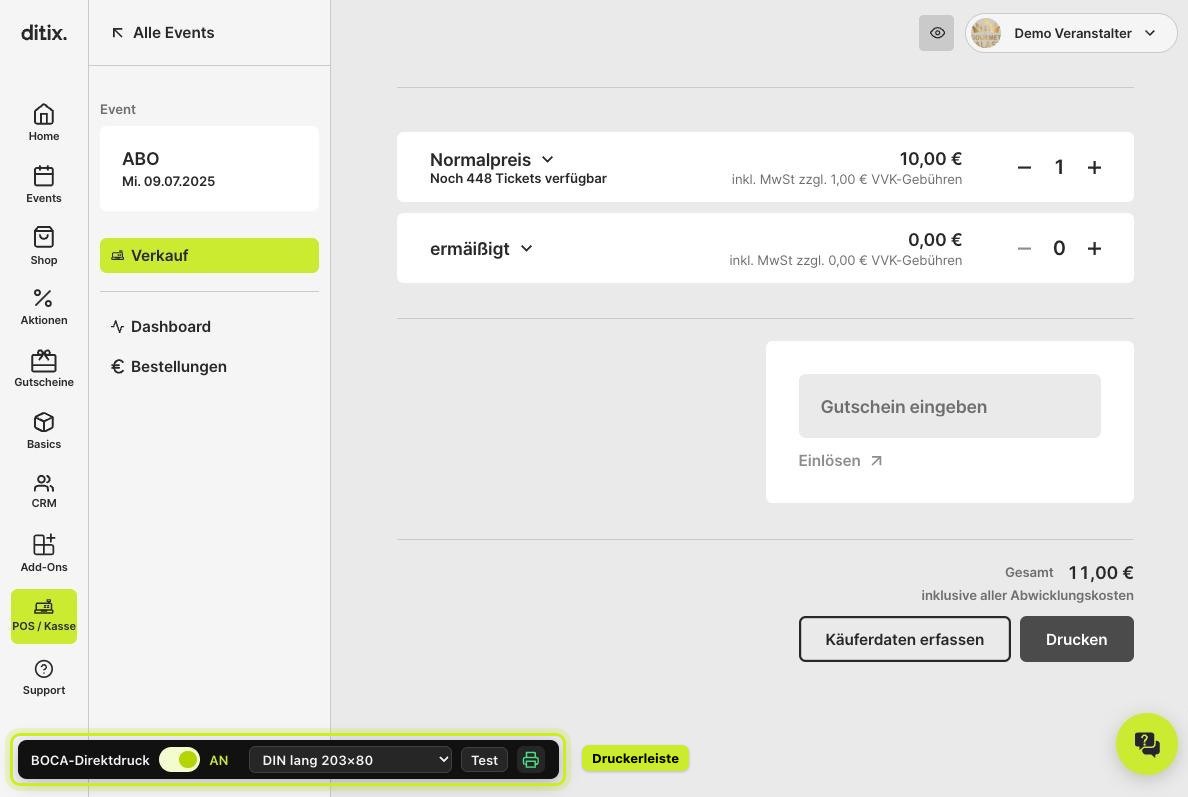The image size is (1188, 797).
Task: Open the Events section
Action: pyautogui.click(x=44, y=185)
